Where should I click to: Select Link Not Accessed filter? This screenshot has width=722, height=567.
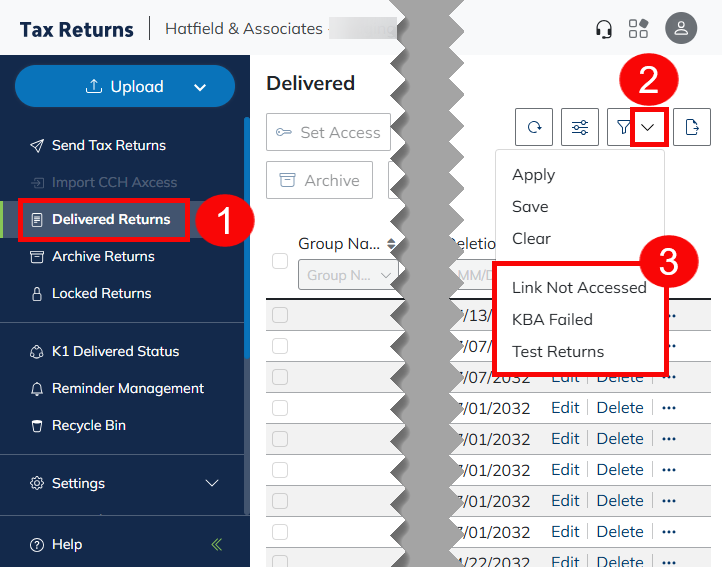[x=579, y=288]
